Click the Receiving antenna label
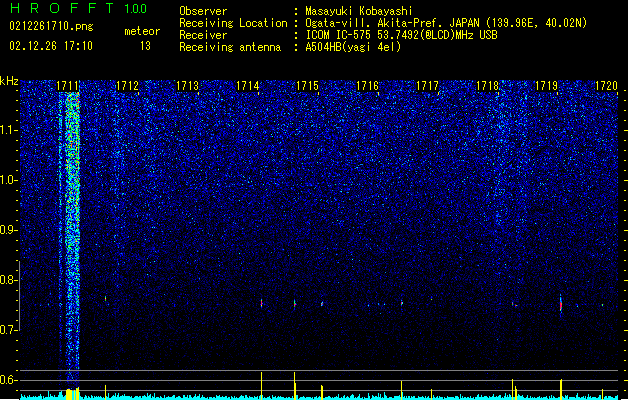Image resolution: width=629 pixels, height=400 pixels. (x=230, y=47)
